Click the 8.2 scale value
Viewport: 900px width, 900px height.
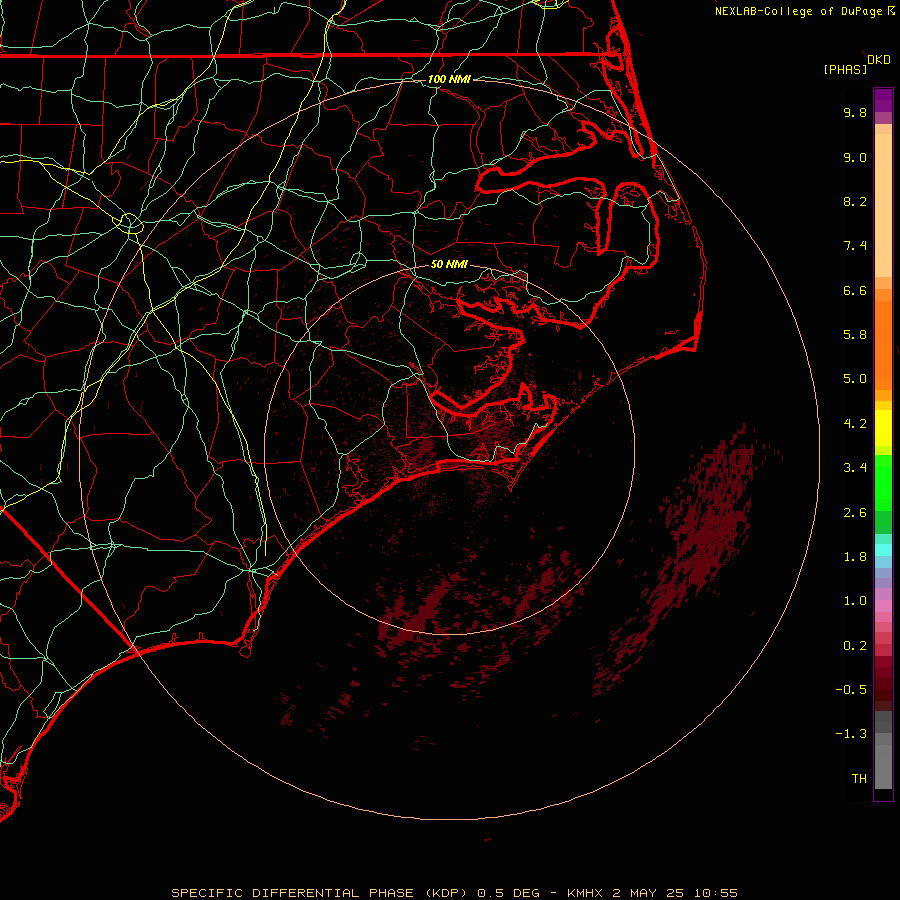click(855, 201)
